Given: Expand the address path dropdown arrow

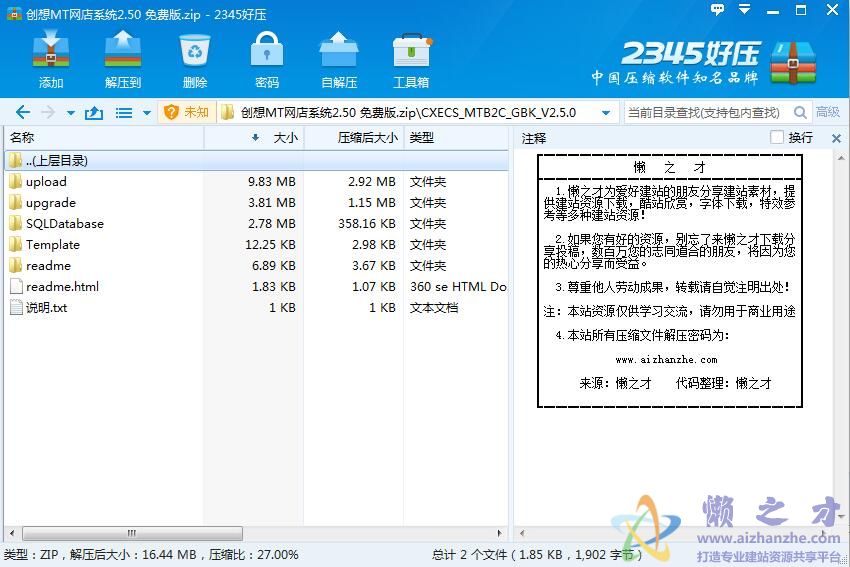Looking at the screenshot, I should click(606, 113).
